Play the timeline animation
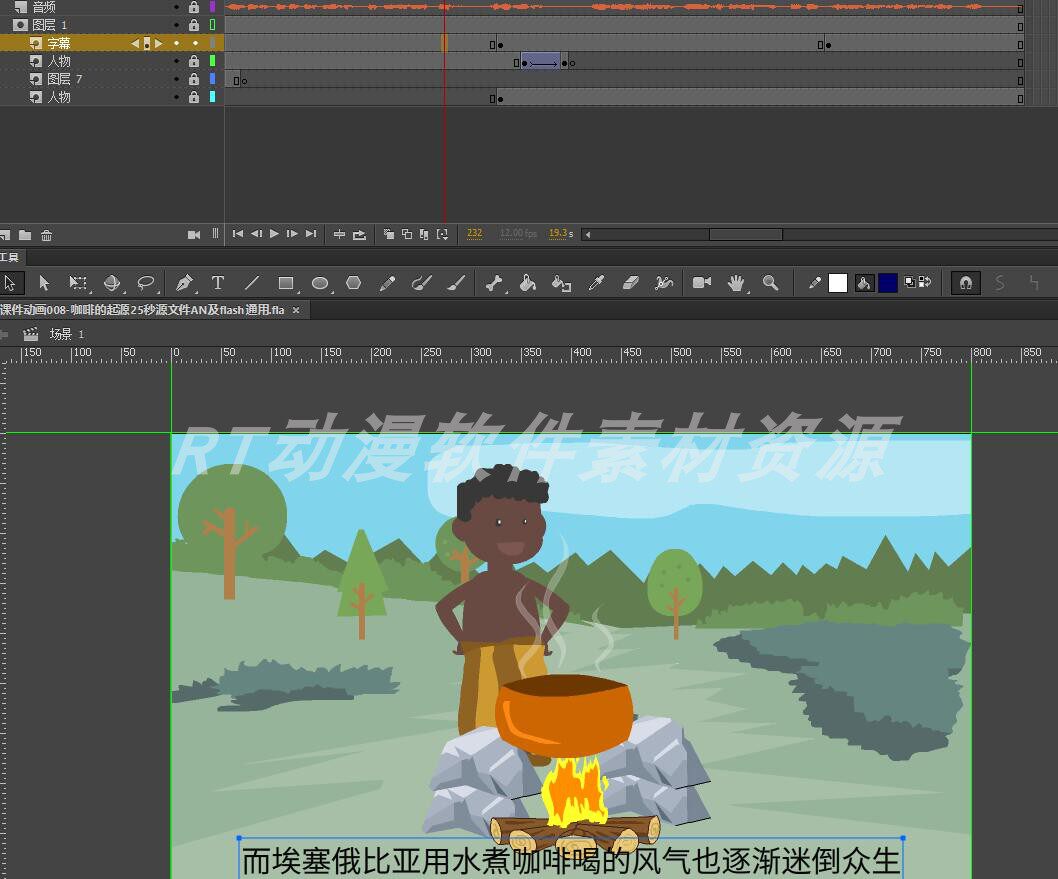Viewport: 1058px width, 879px height. click(274, 234)
